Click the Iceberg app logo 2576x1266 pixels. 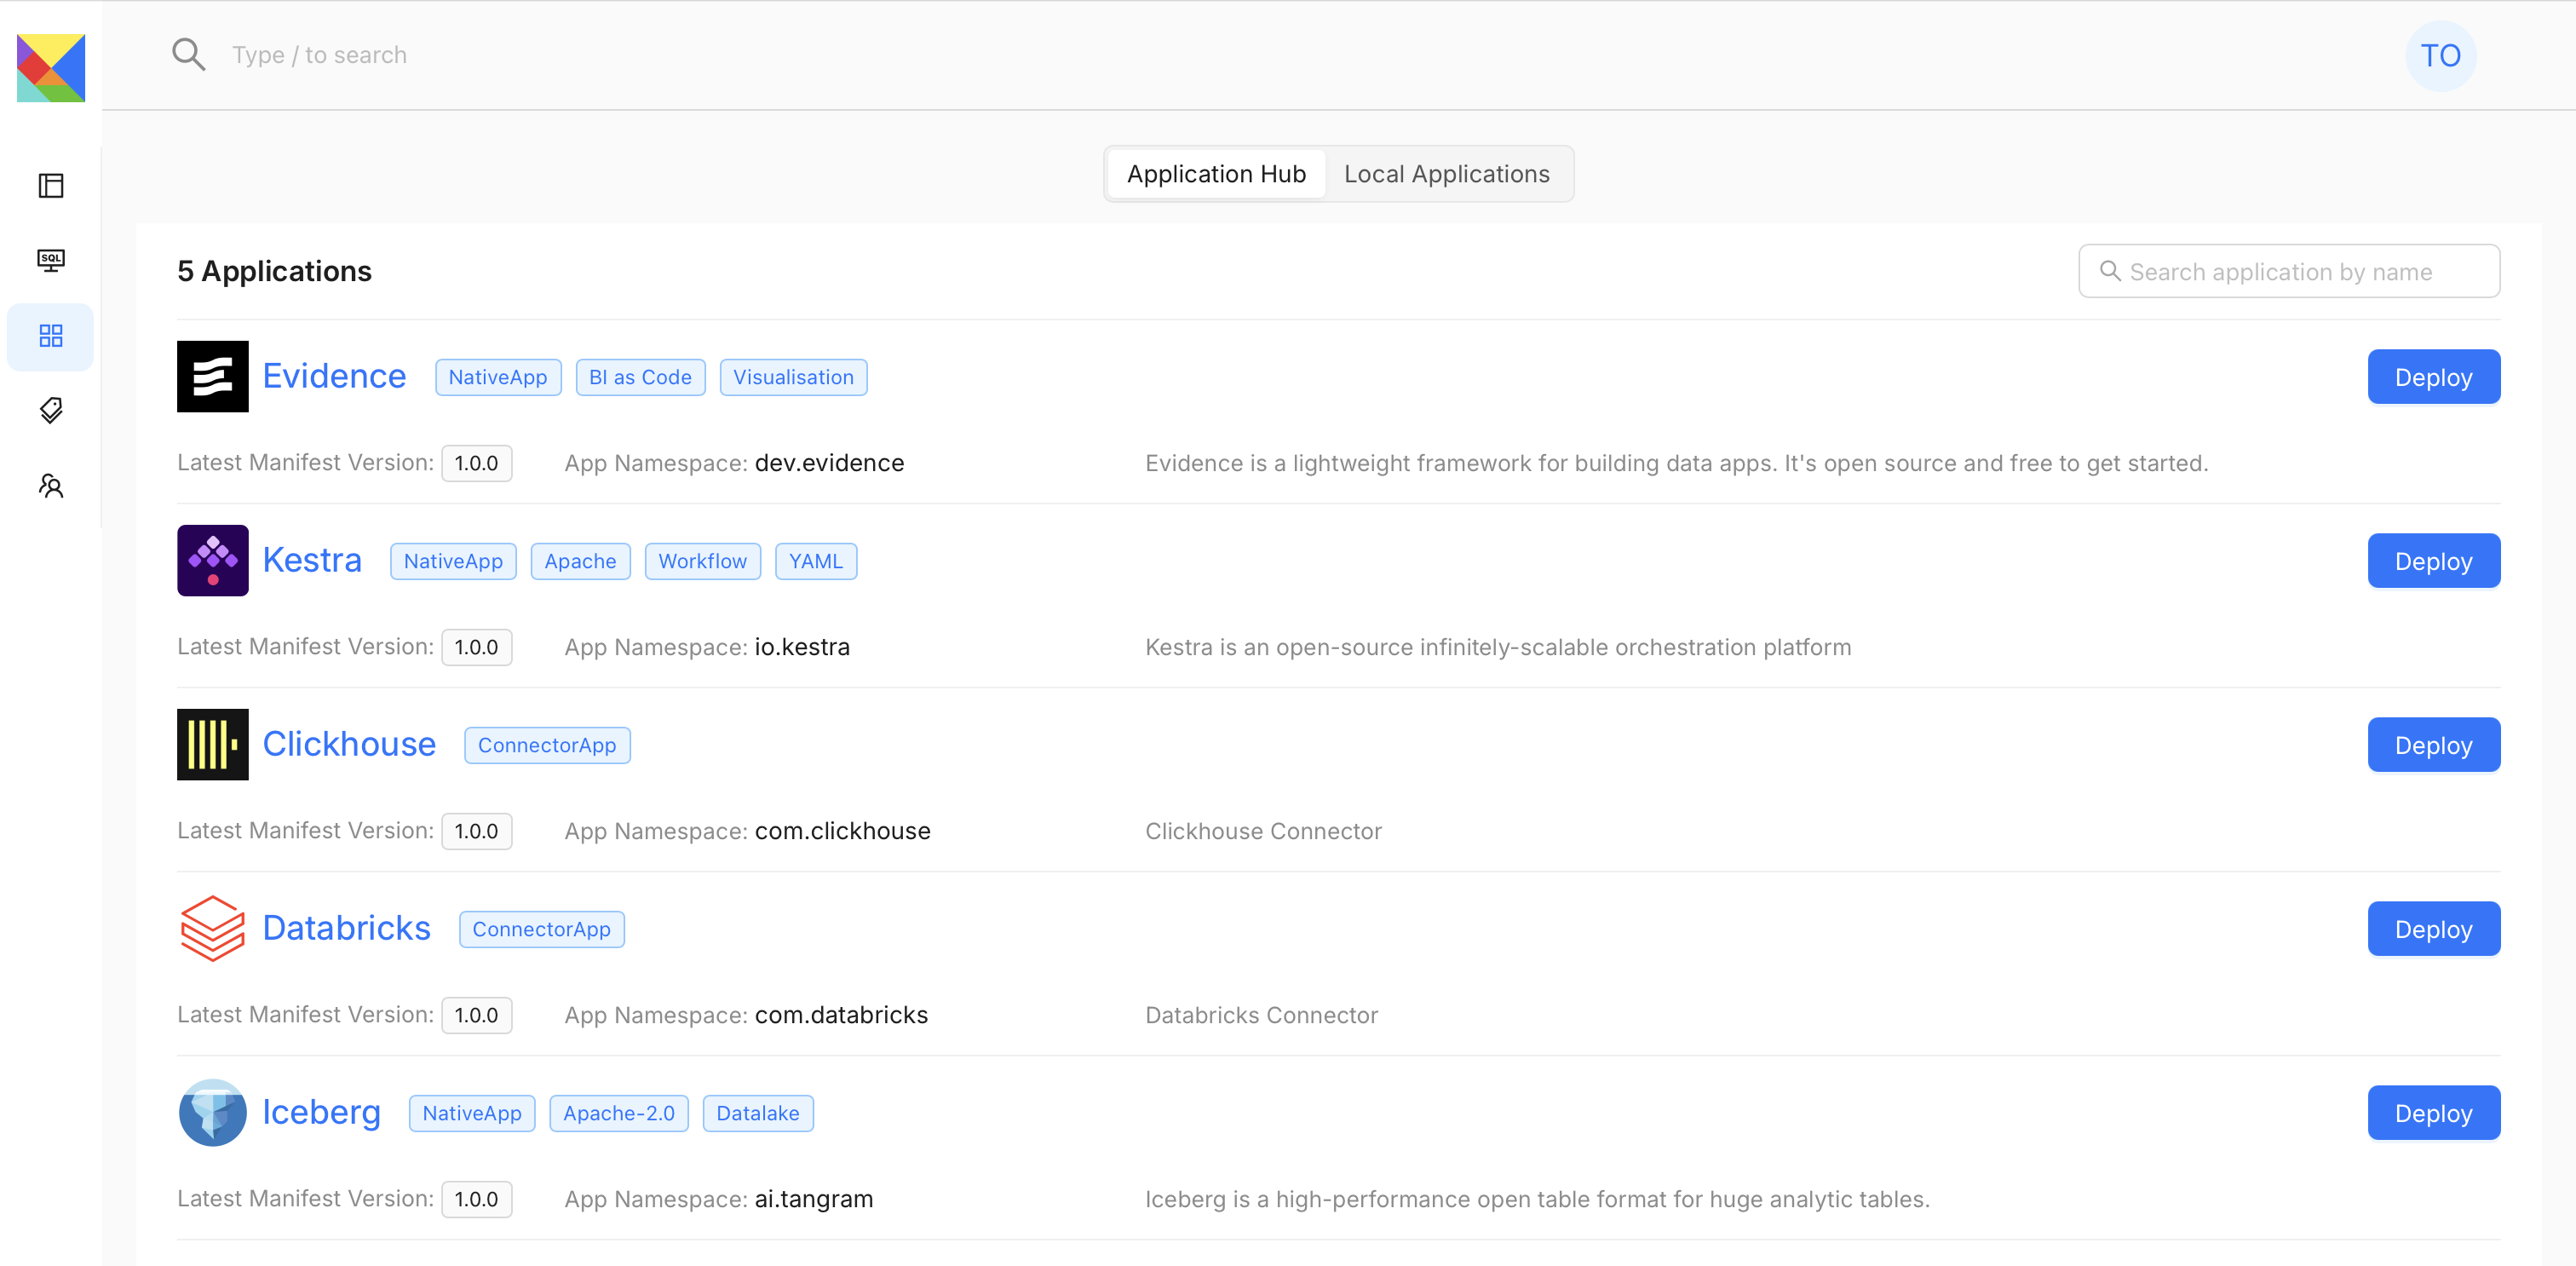[x=212, y=1112]
